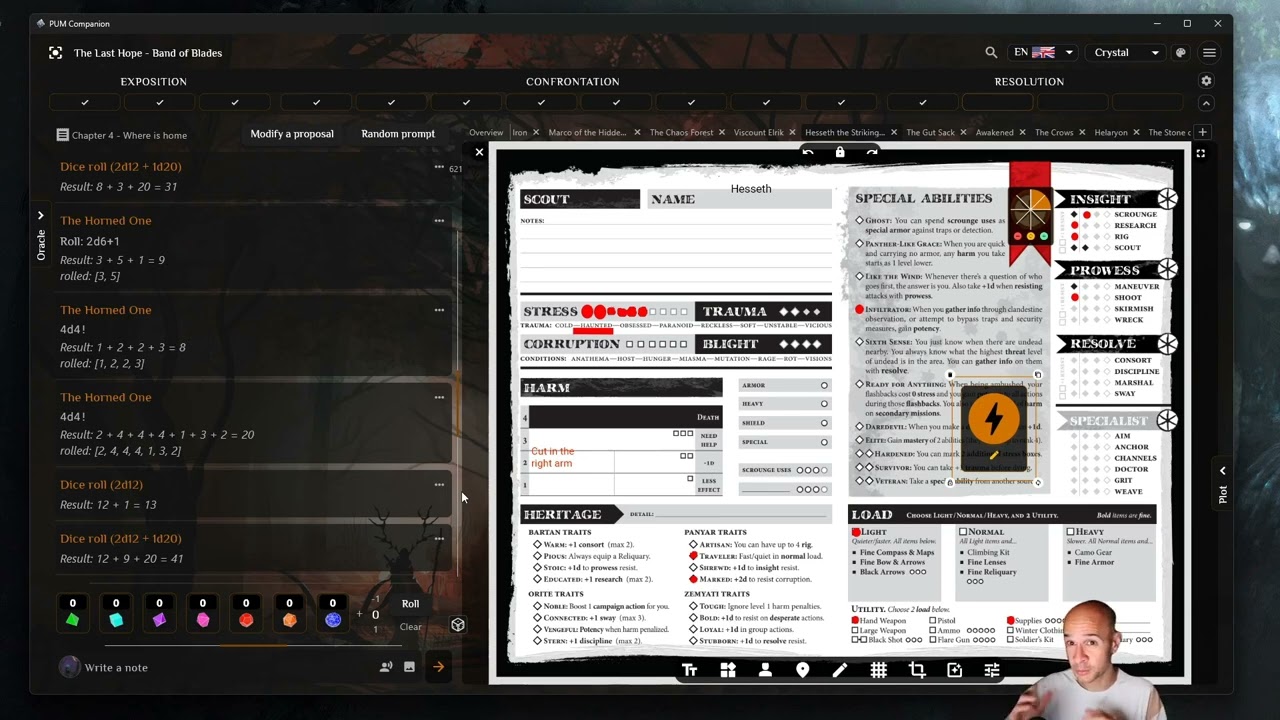This screenshot has height=720, width=1280.
Task: Click the fullscreen expand icon of sheet viewer
Action: (x=1201, y=153)
